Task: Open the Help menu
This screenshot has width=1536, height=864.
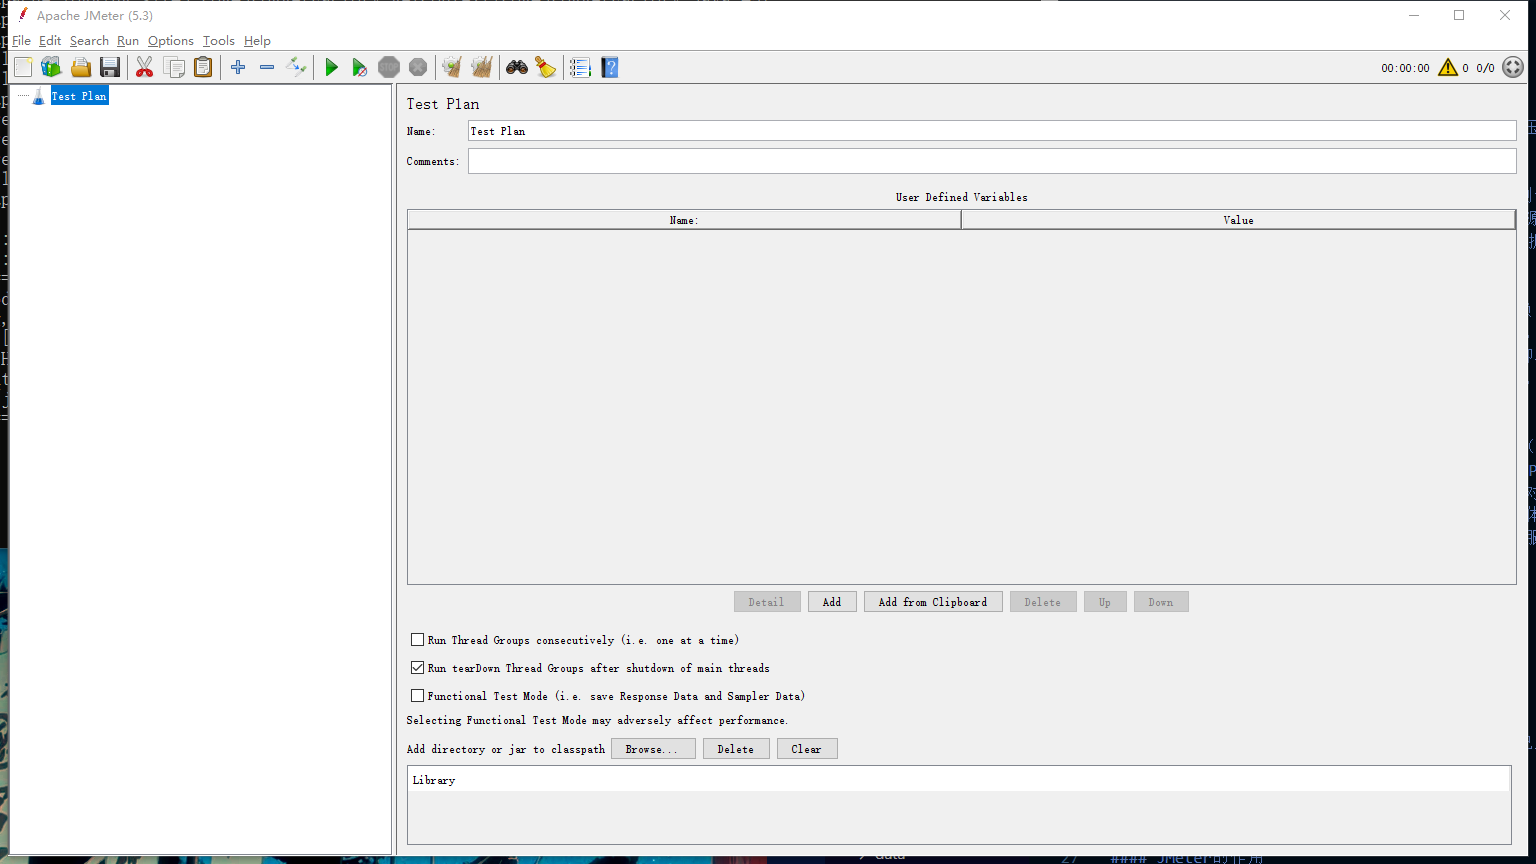Action: click(257, 41)
